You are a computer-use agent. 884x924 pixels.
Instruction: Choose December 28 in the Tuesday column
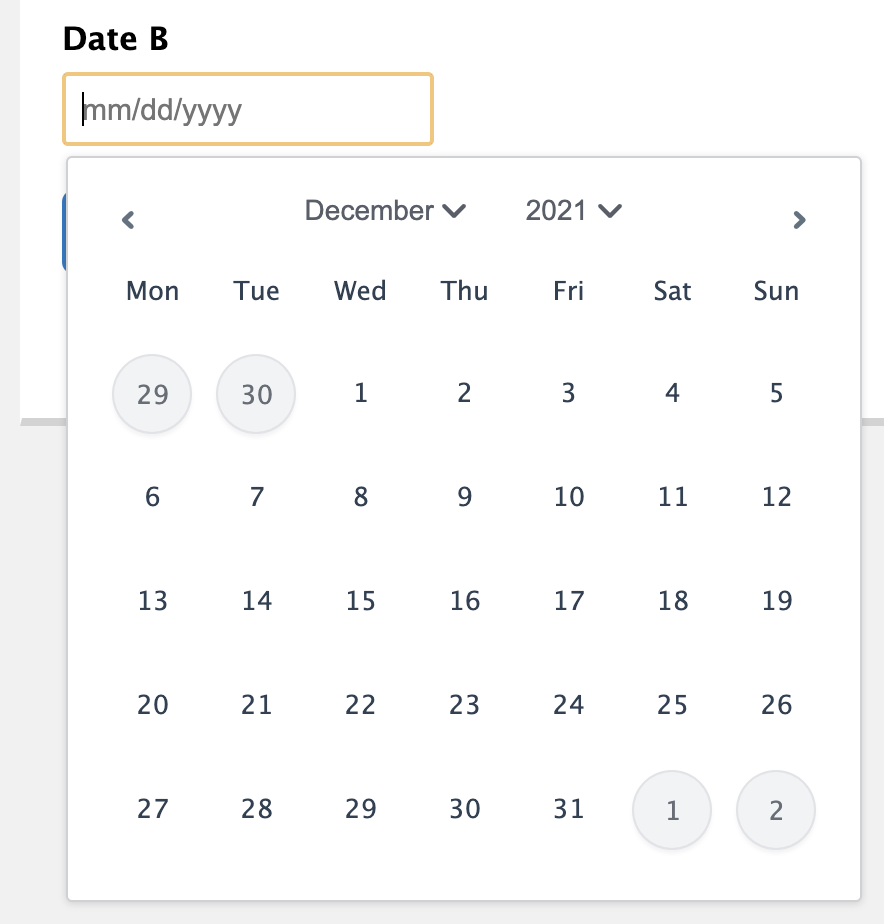(x=256, y=810)
